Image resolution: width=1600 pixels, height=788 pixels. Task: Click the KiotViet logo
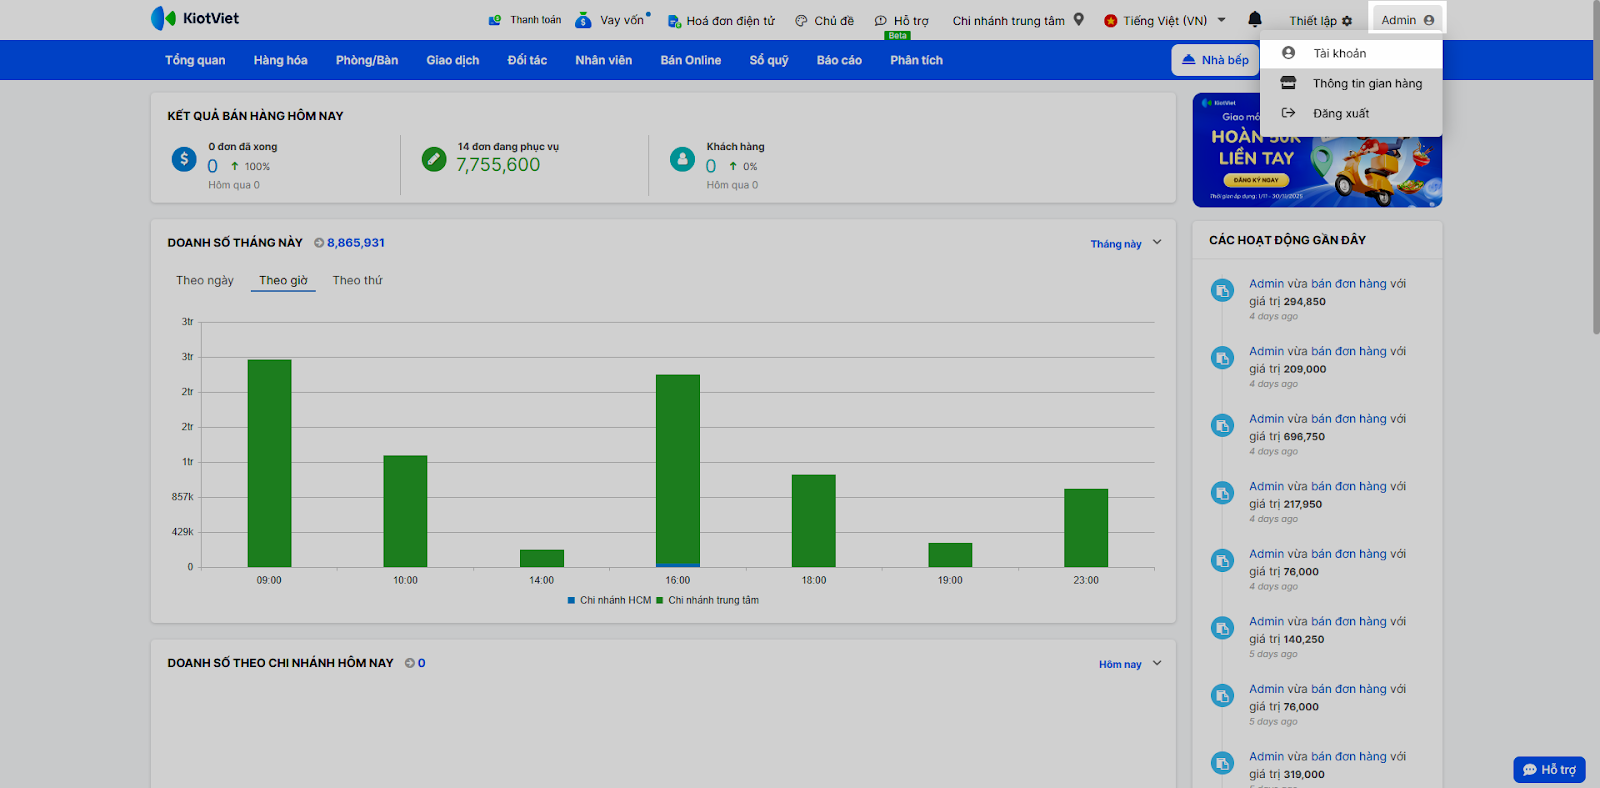click(x=195, y=18)
